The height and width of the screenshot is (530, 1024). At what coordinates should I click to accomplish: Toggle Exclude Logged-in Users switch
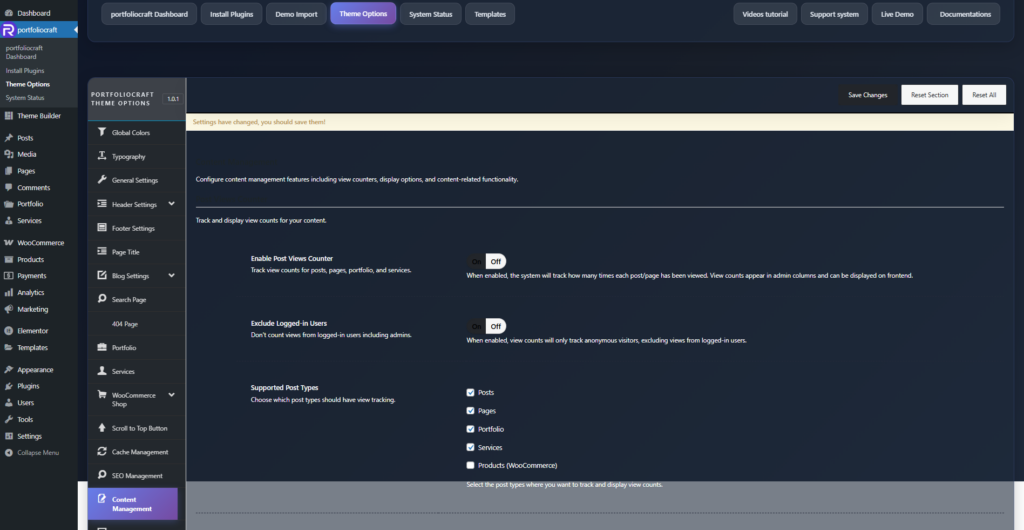pyautogui.click(x=487, y=326)
